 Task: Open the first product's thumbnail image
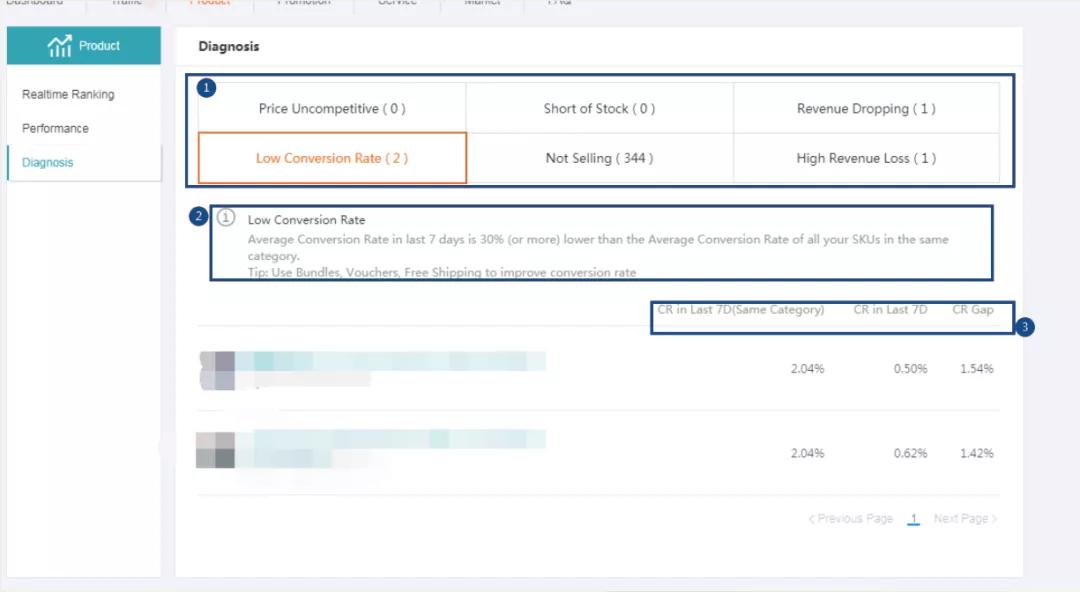click(x=217, y=369)
